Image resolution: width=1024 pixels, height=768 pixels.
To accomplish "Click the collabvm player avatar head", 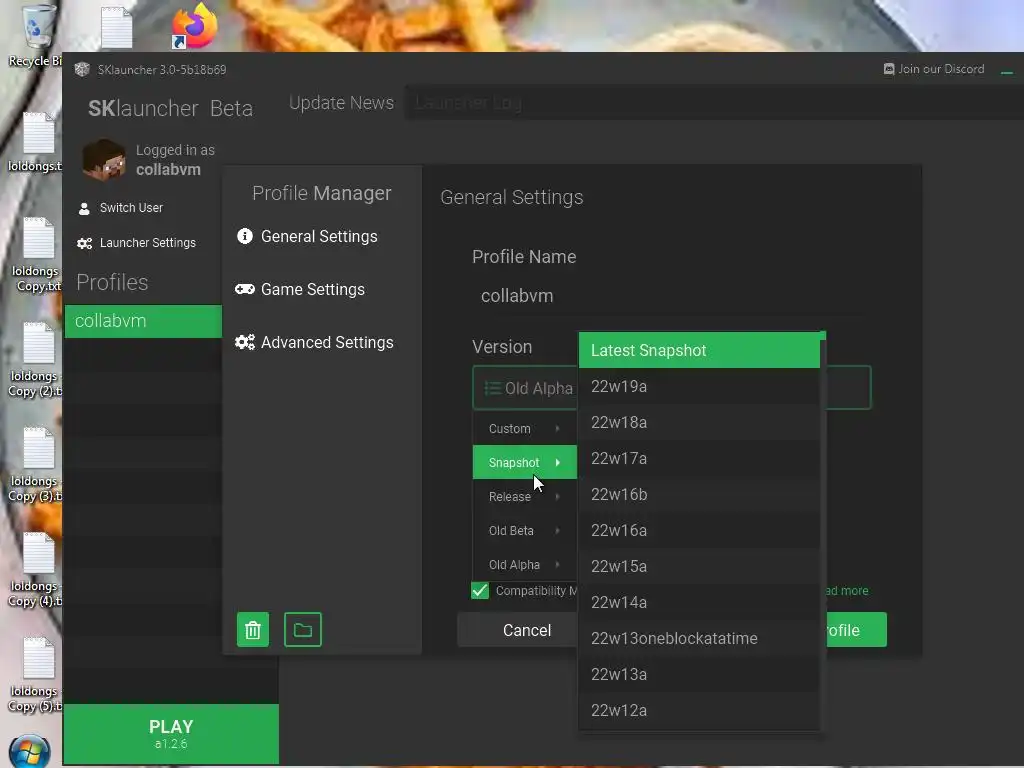I will [x=104, y=160].
